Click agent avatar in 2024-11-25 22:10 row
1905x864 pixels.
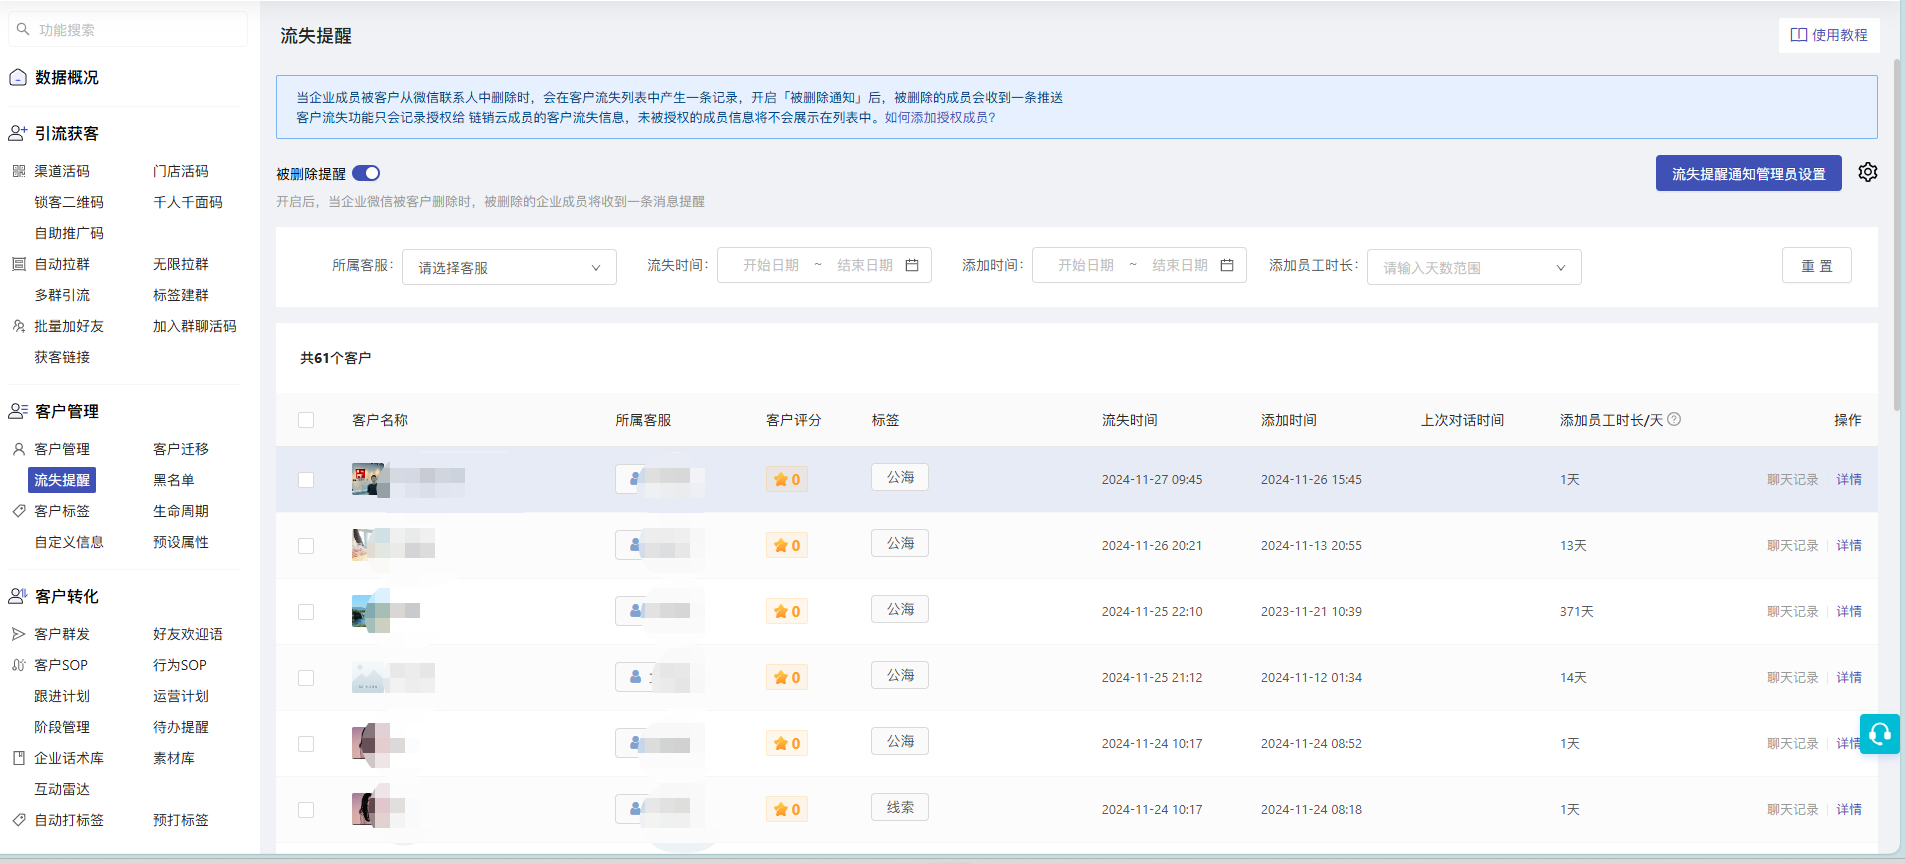point(635,610)
